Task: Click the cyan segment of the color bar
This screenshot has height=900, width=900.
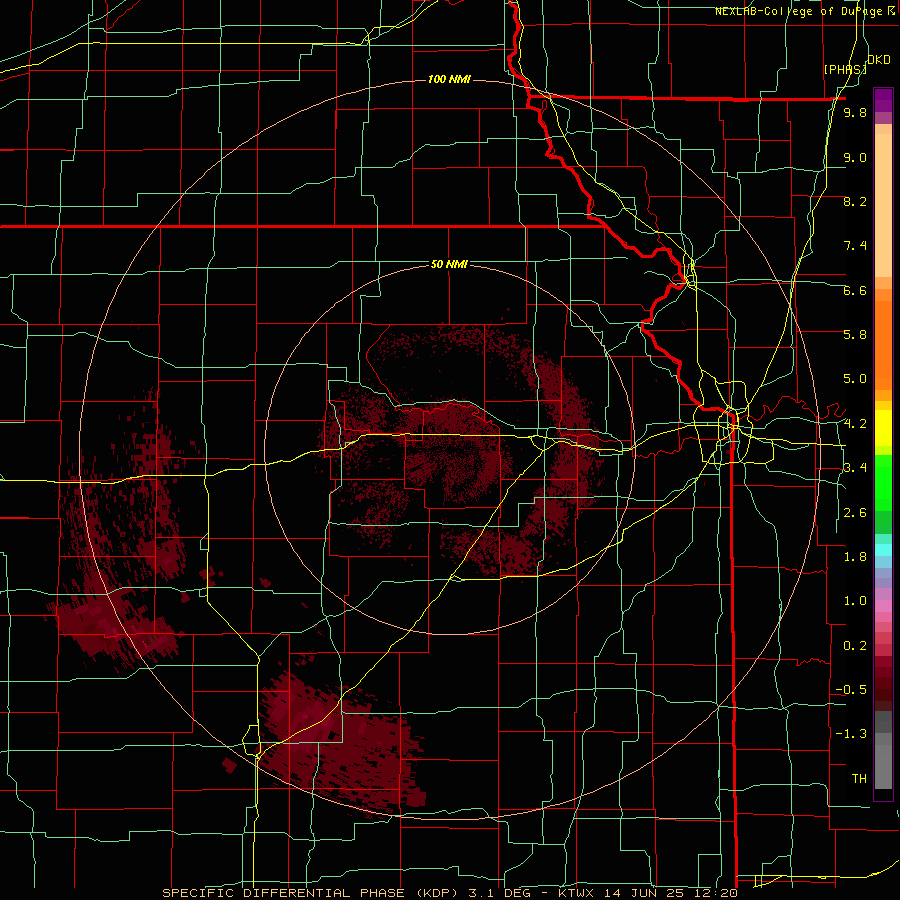Action: (x=883, y=550)
